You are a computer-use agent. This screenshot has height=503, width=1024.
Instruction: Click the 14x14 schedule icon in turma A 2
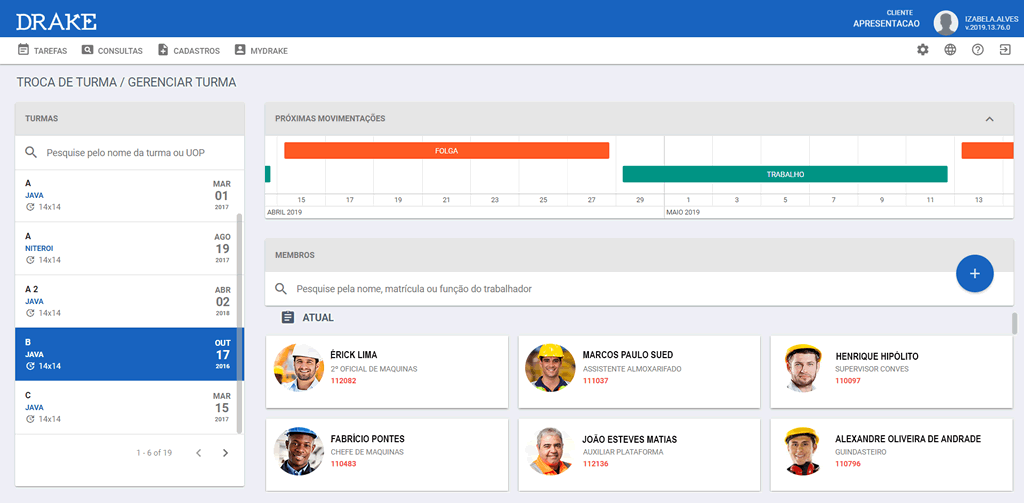click(x=29, y=313)
